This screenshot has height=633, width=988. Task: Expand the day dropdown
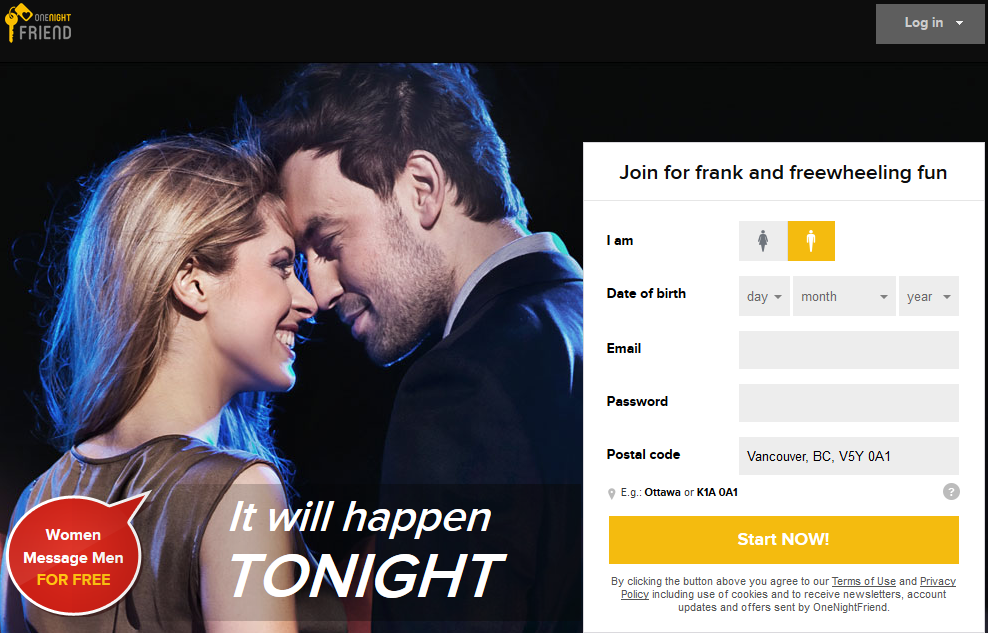click(764, 296)
